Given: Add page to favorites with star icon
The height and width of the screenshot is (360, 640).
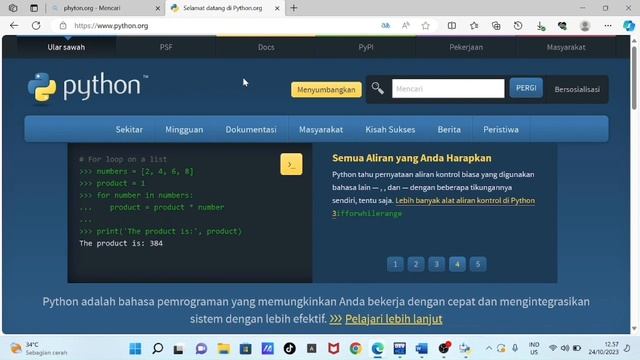Looking at the screenshot, I should tap(426, 26).
